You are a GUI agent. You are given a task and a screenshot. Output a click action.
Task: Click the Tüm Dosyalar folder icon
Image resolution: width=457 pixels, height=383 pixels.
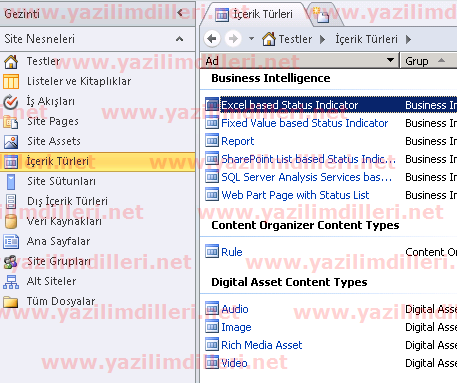(11, 302)
